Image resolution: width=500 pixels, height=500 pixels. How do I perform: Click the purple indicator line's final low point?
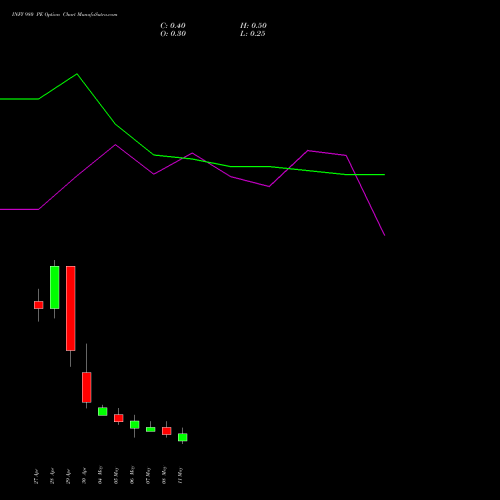pyautogui.click(x=385, y=235)
